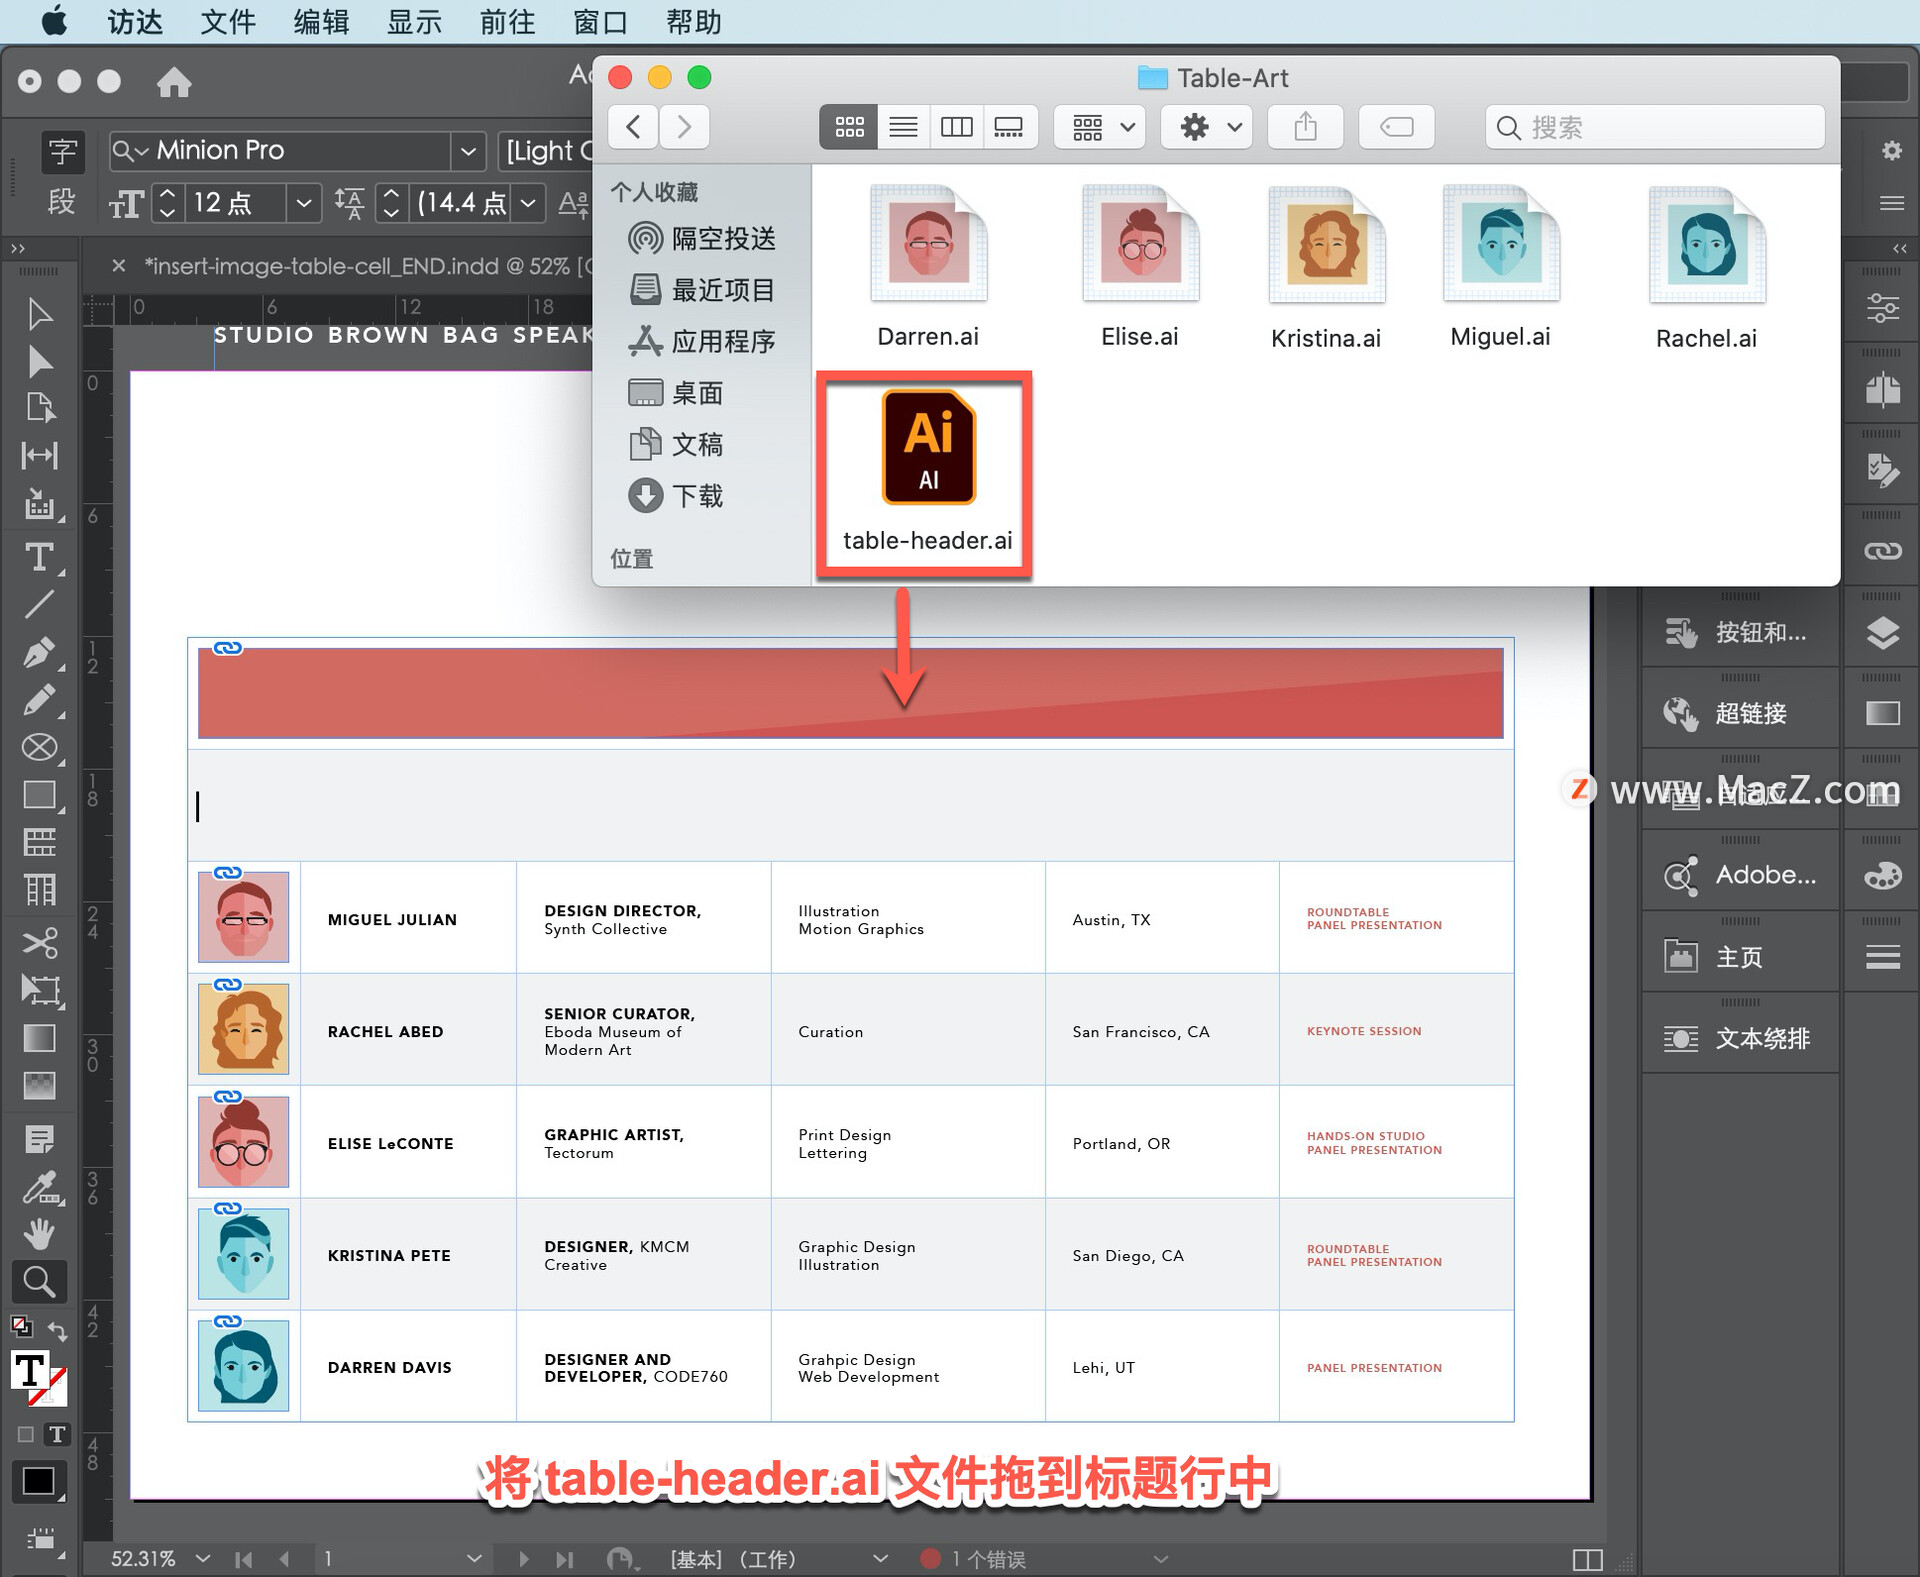Select the Scissors tool
Image resolution: width=1920 pixels, height=1577 pixels.
click(39, 942)
